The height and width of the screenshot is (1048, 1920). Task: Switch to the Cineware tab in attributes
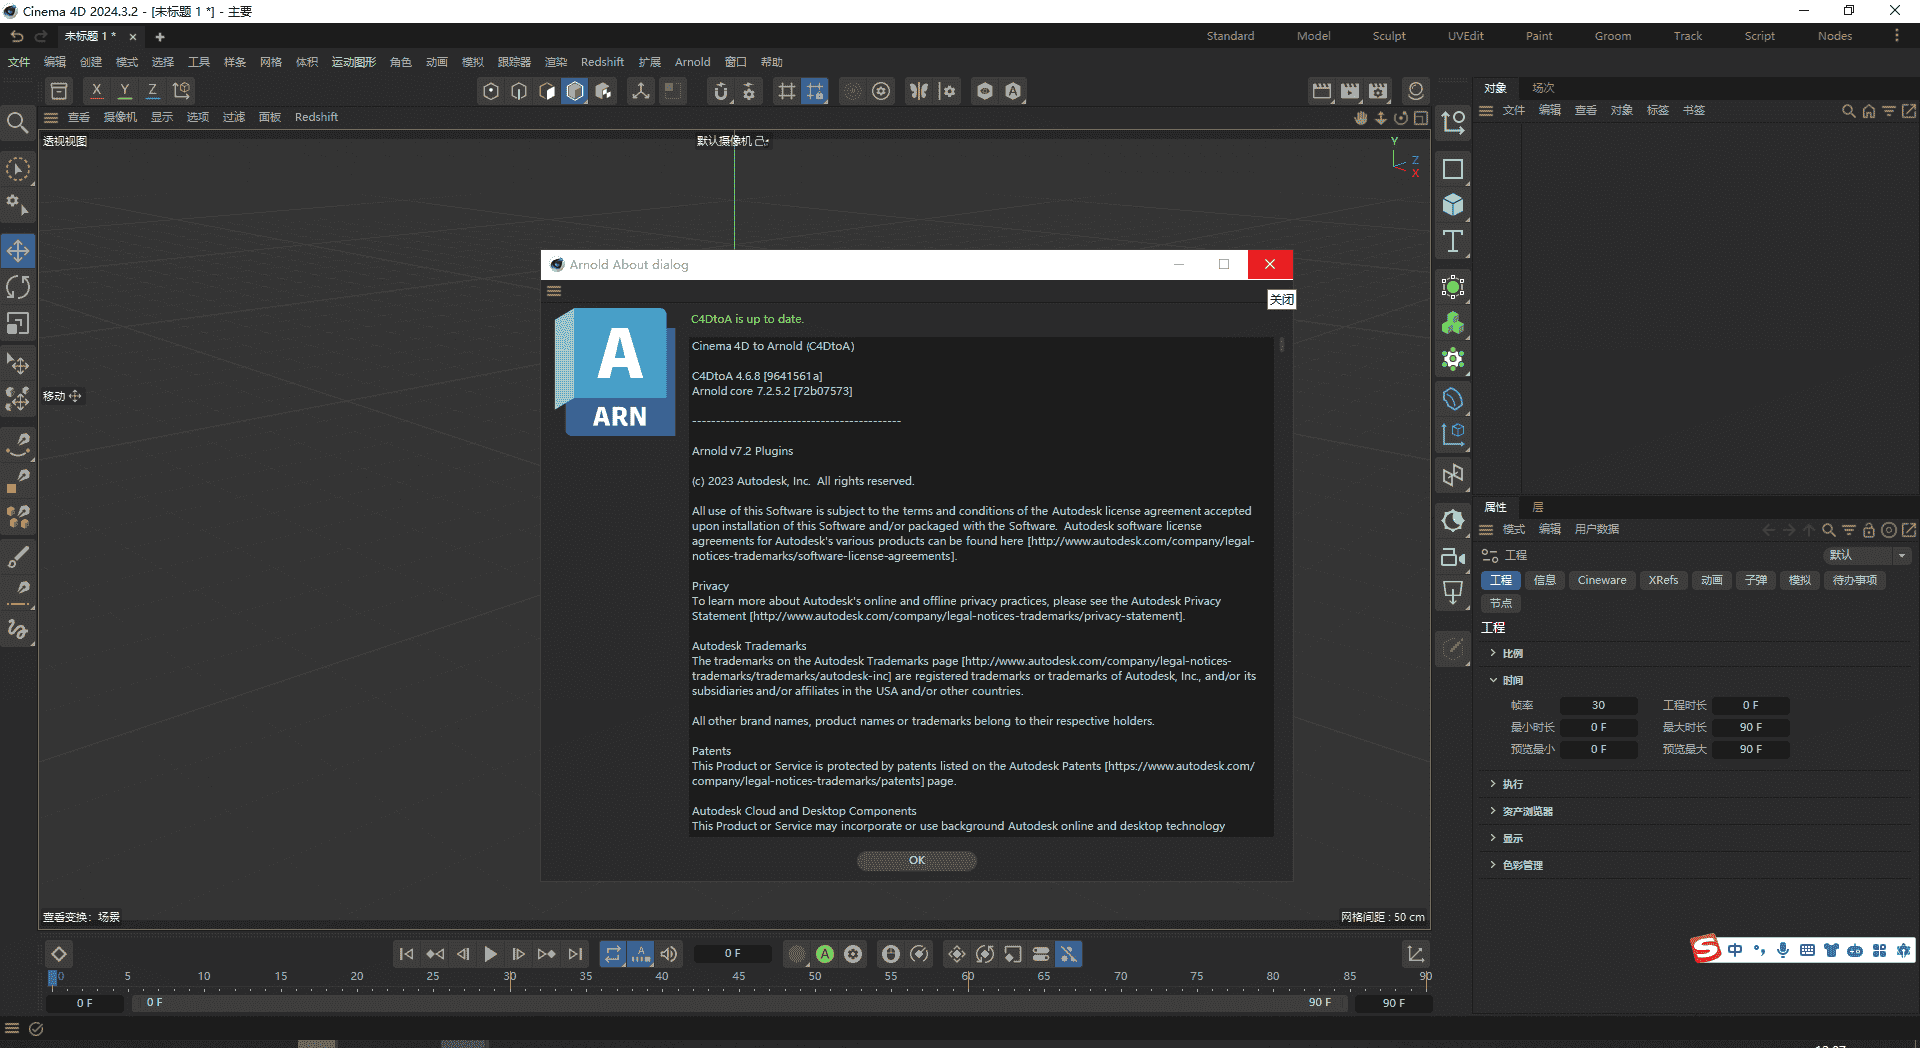1601,580
